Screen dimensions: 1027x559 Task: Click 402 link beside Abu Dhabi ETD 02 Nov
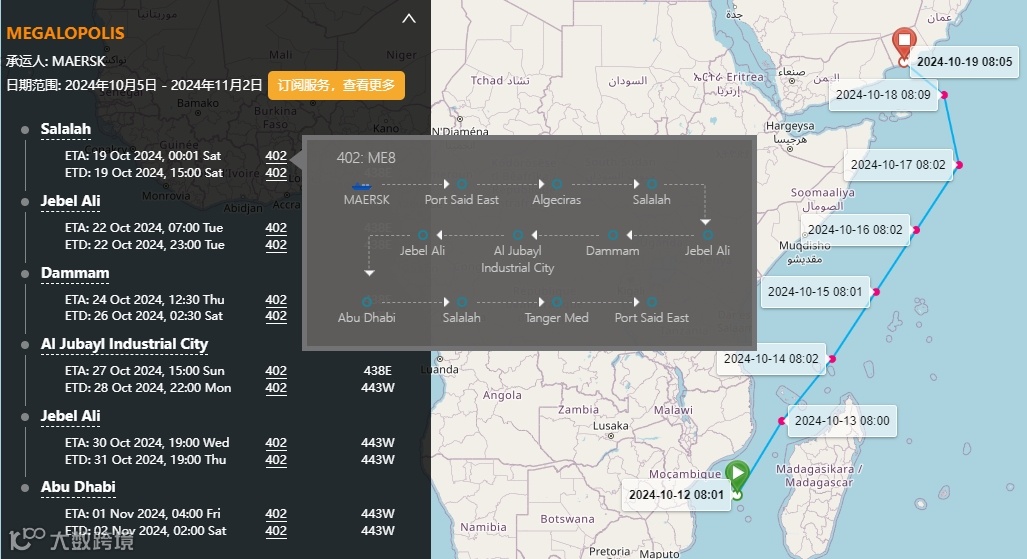[x=276, y=531]
